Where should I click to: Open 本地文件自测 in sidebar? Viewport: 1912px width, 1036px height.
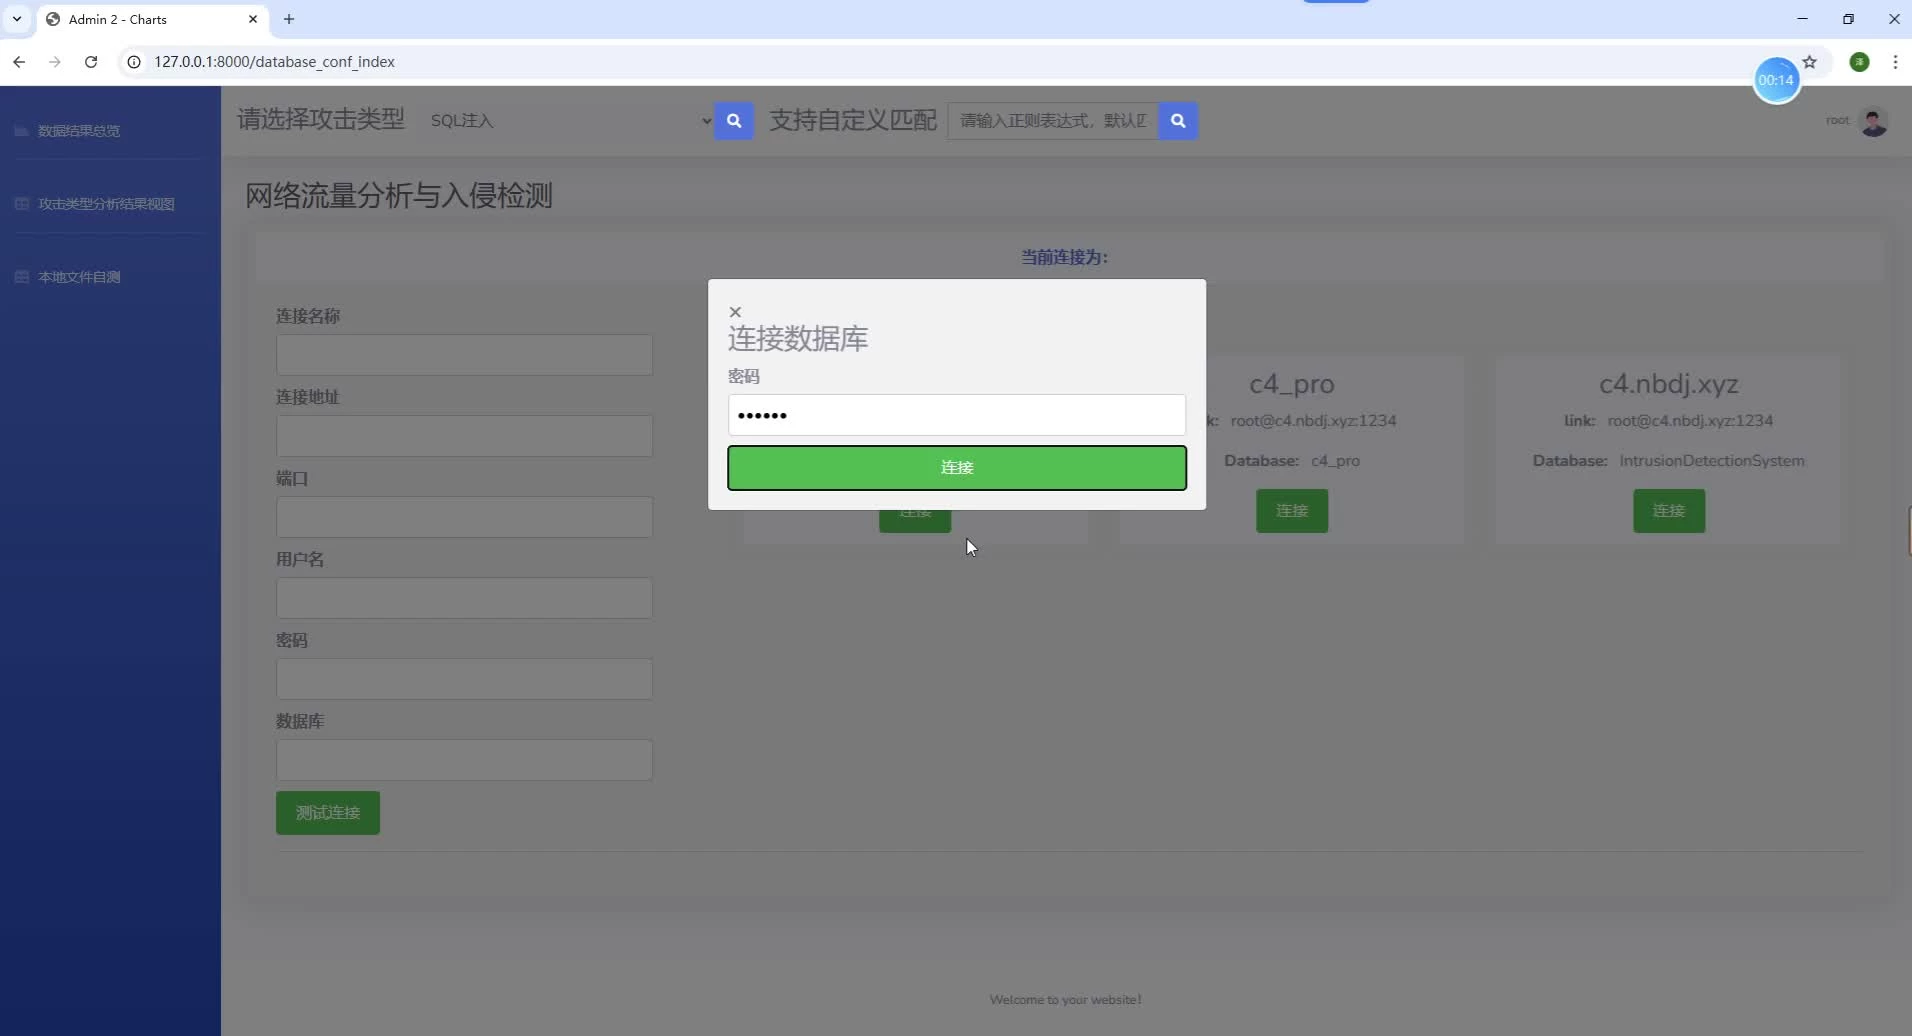point(79,277)
